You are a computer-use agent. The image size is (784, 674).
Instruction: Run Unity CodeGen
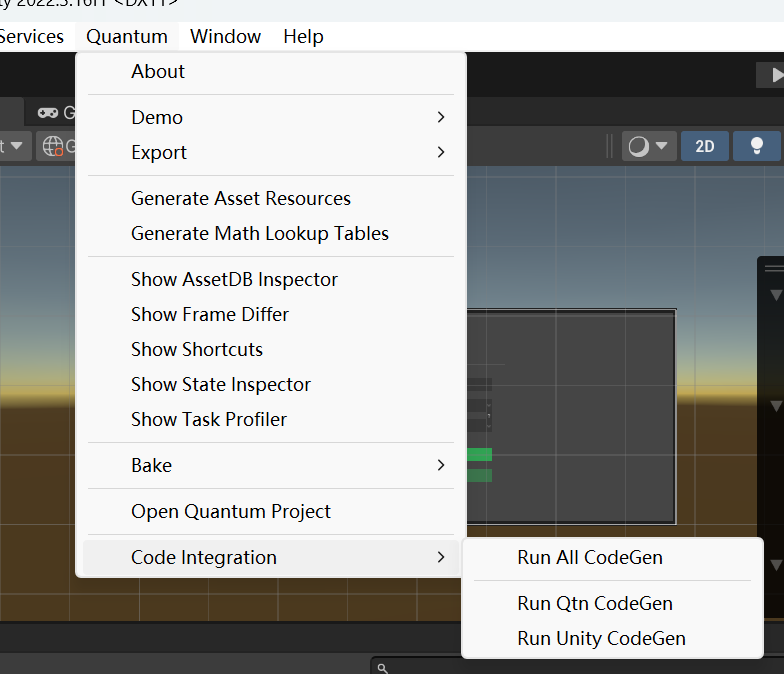click(612, 638)
